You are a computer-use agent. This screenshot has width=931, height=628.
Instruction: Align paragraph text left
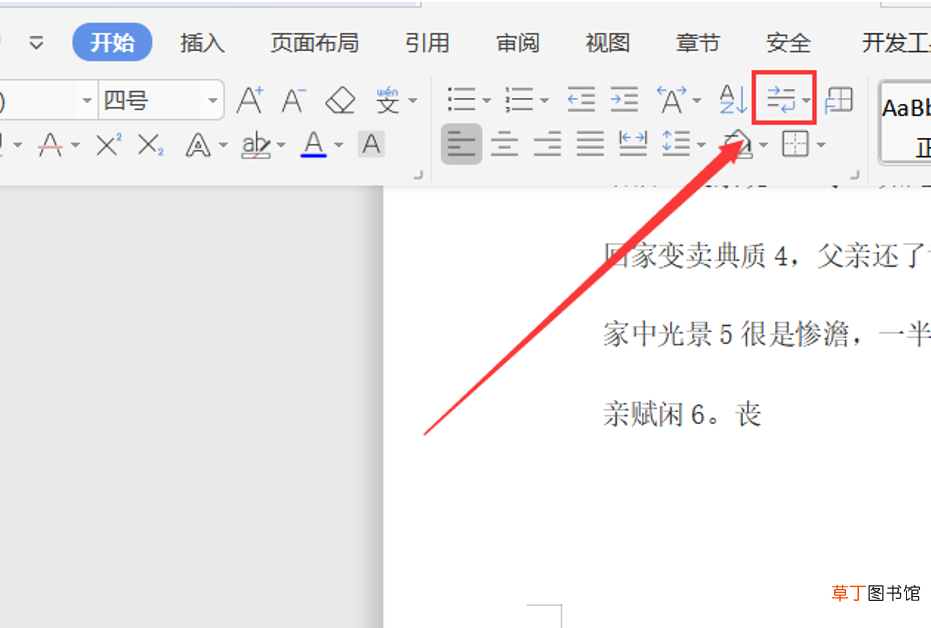pyautogui.click(x=461, y=144)
